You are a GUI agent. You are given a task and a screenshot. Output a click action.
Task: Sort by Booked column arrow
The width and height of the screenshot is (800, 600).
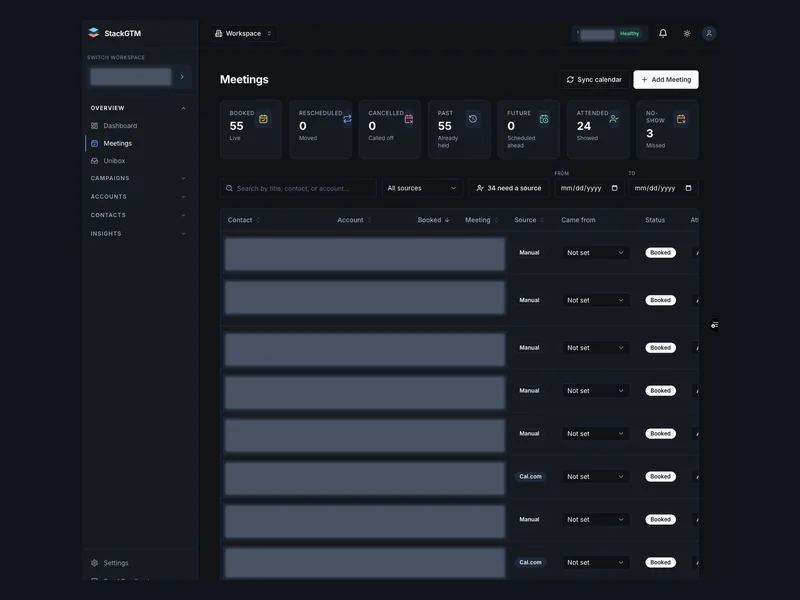(447, 220)
